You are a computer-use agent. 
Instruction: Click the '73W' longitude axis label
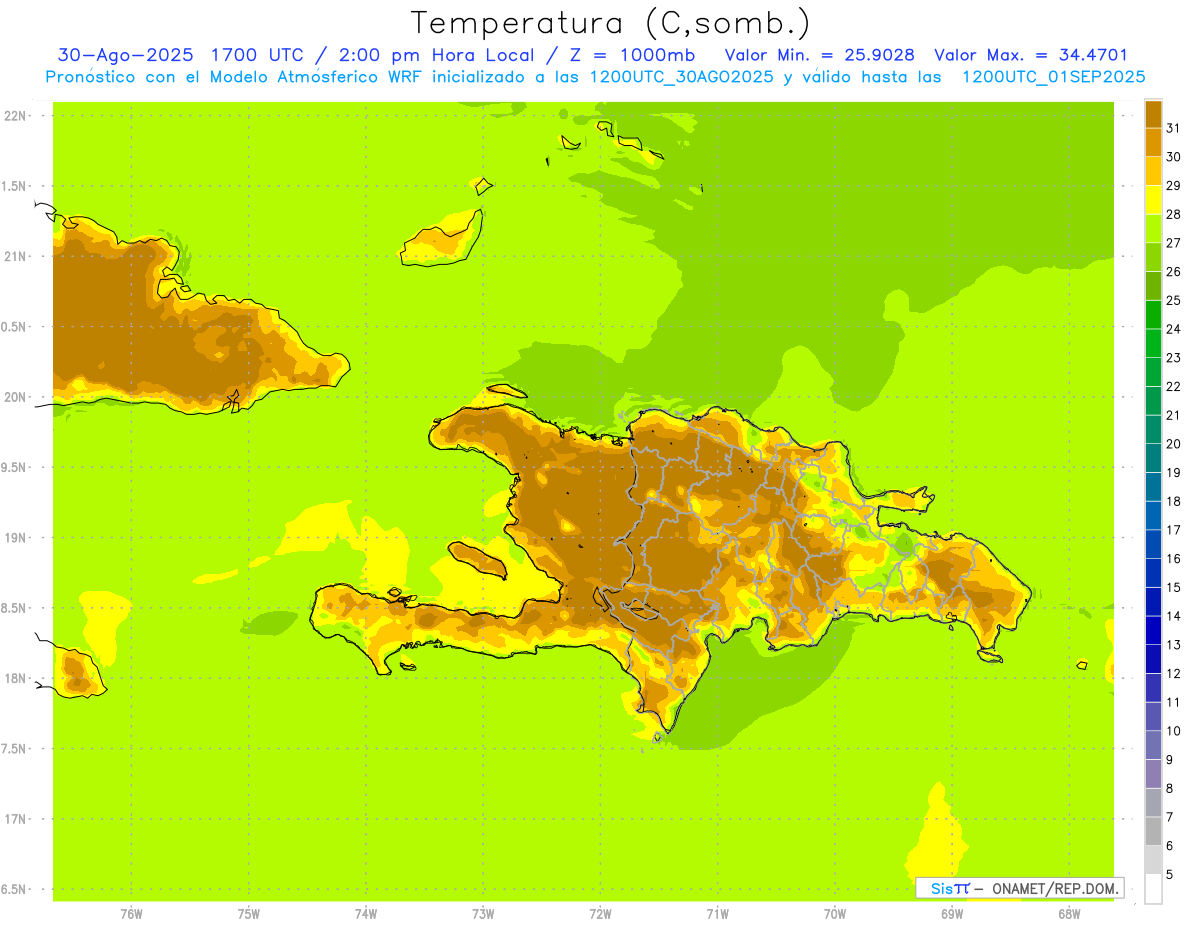(483, 913)
